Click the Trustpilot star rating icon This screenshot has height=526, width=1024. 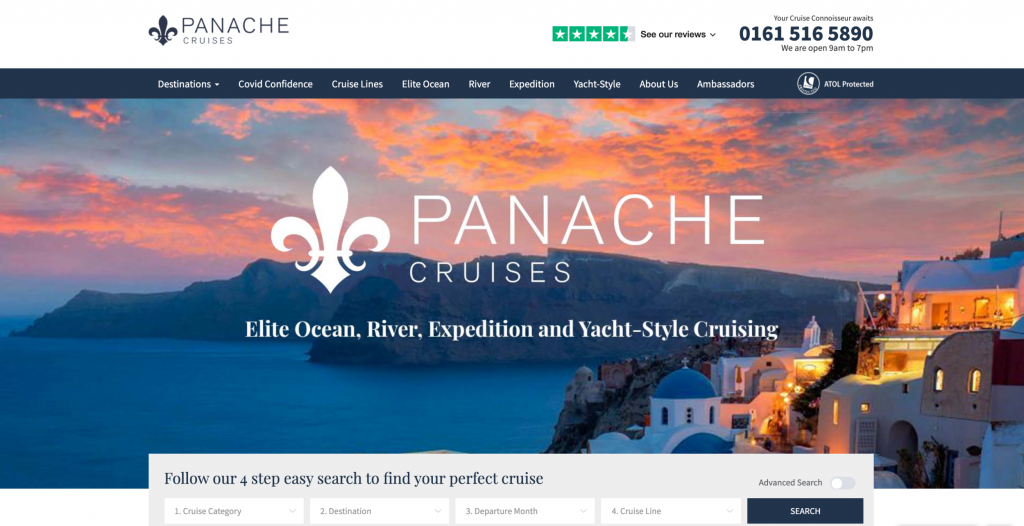click(593, 34)
